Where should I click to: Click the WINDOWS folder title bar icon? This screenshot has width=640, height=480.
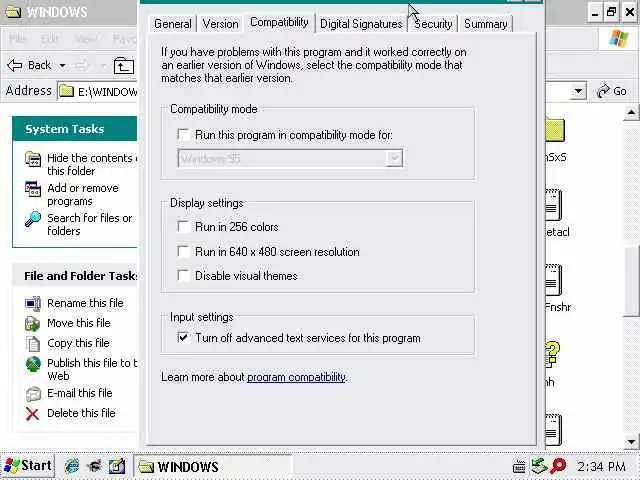[13, 11]
